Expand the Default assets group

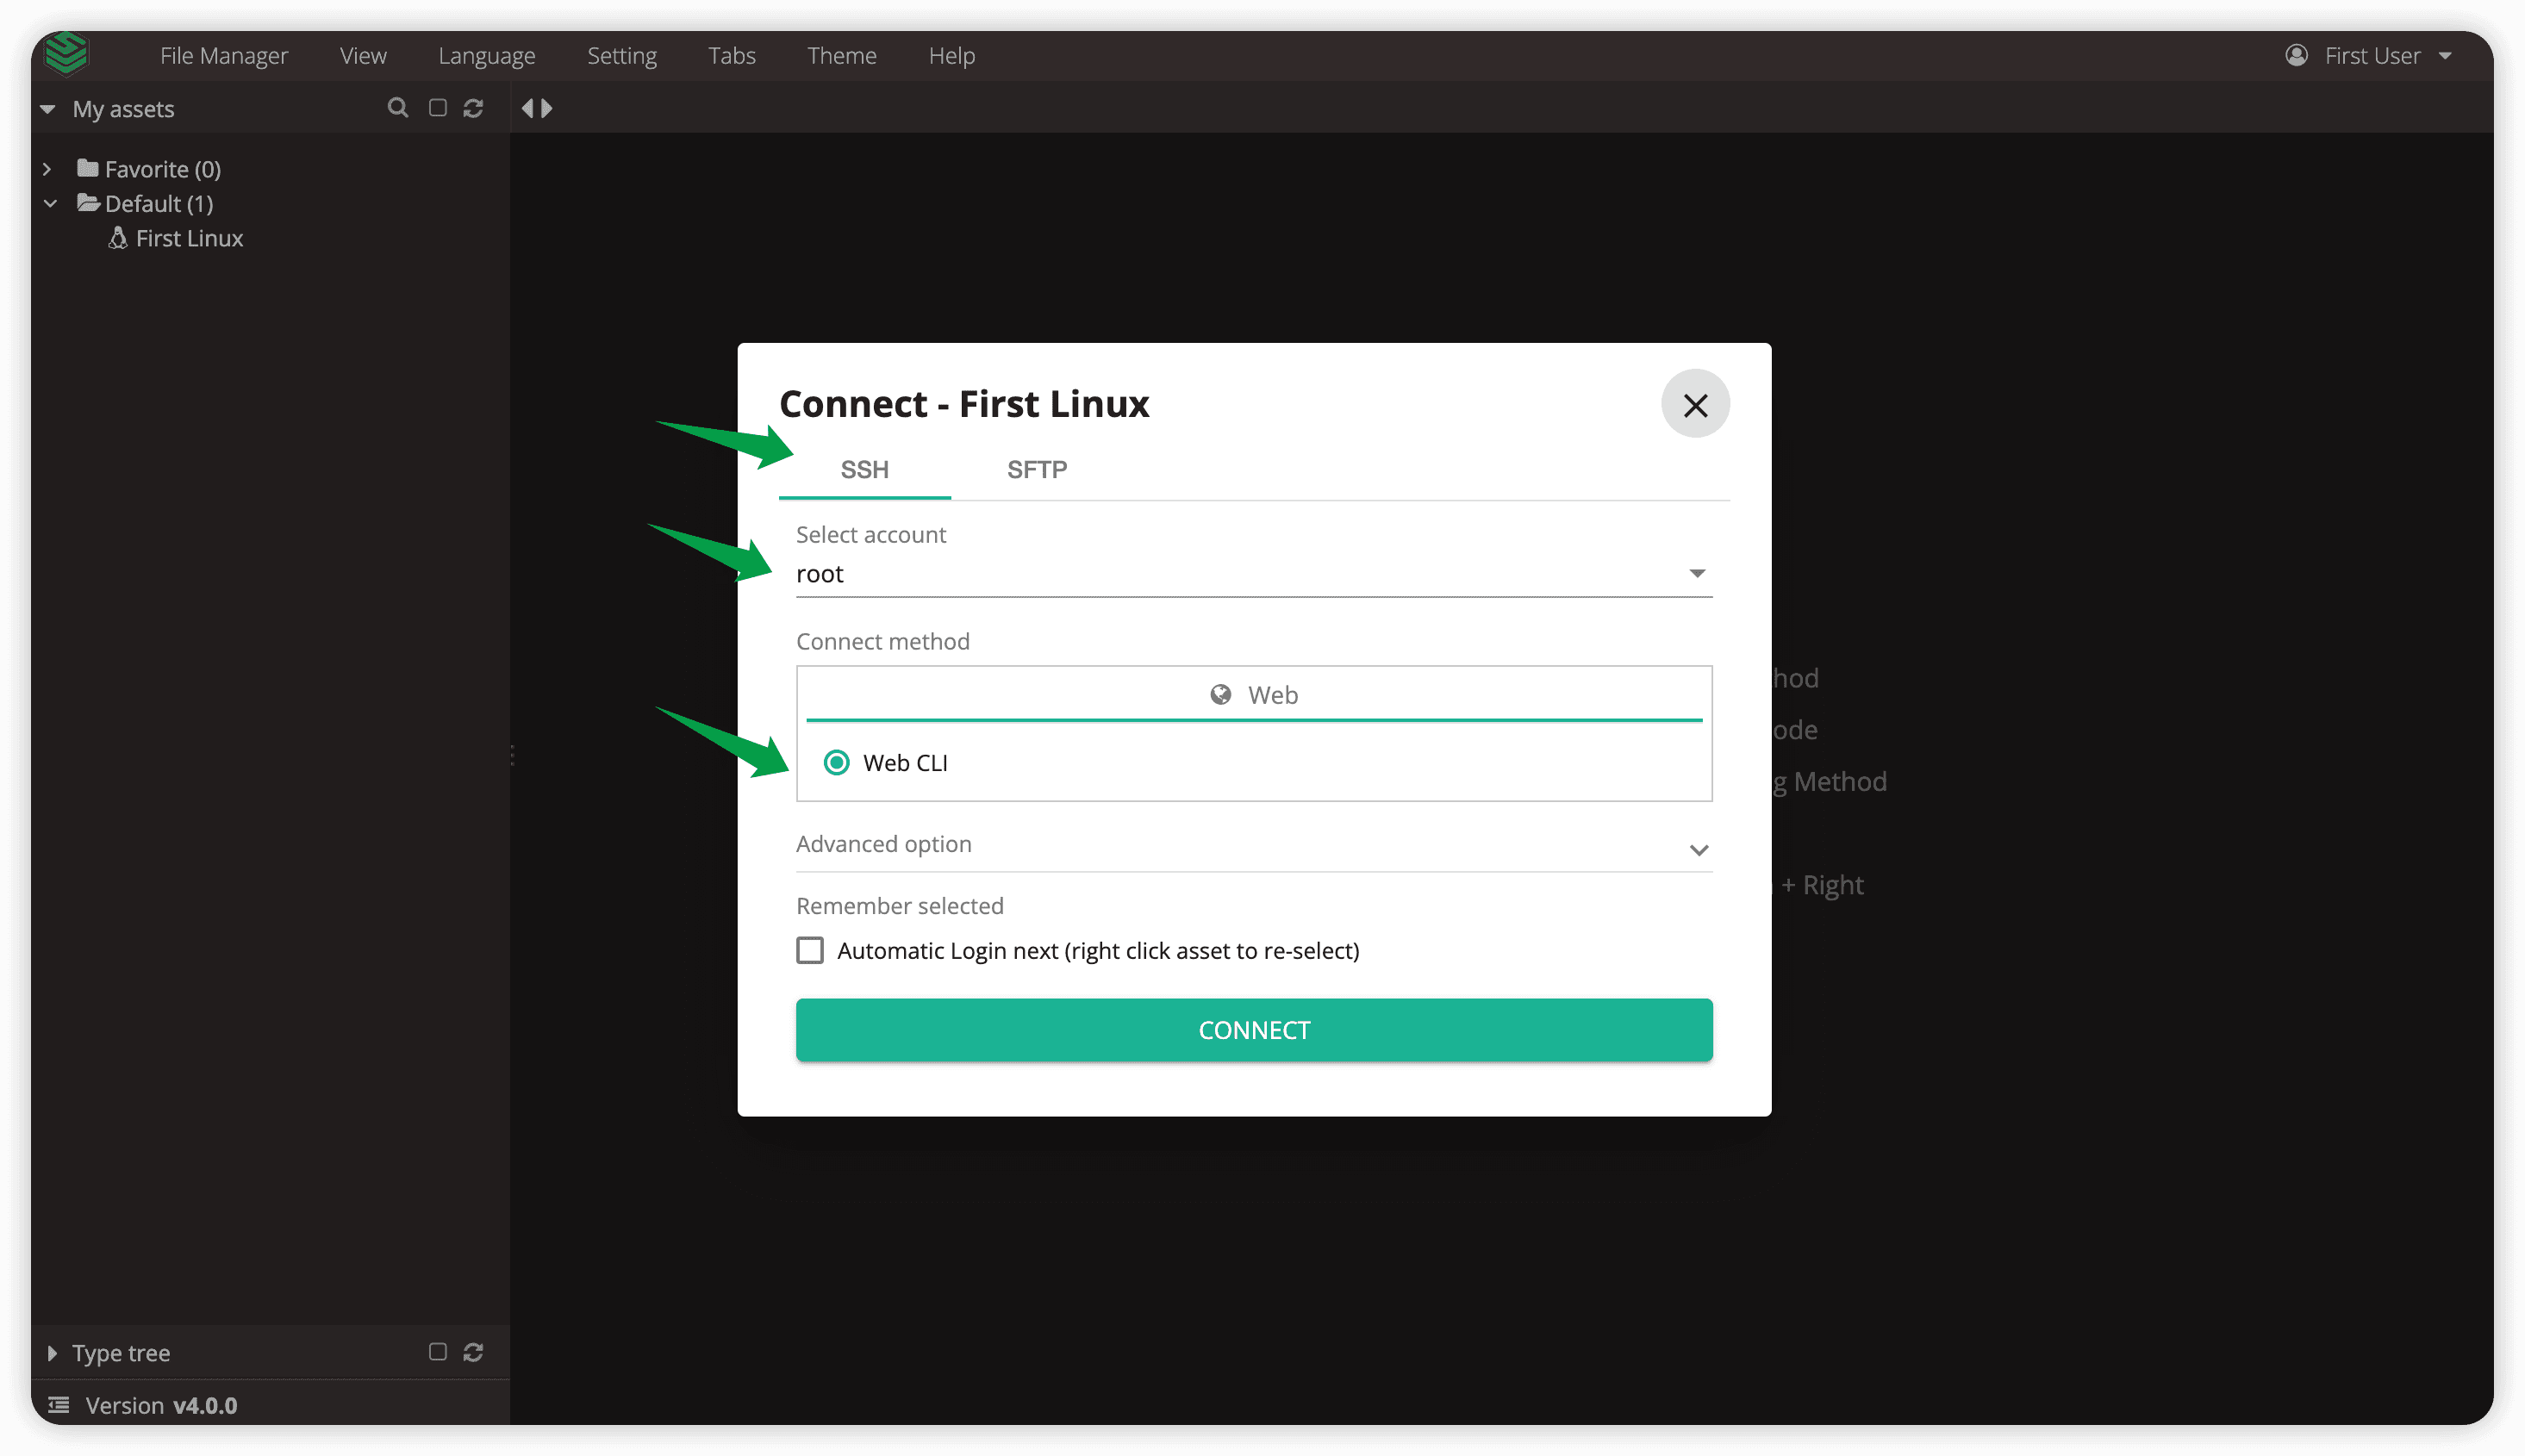[47, 202]
